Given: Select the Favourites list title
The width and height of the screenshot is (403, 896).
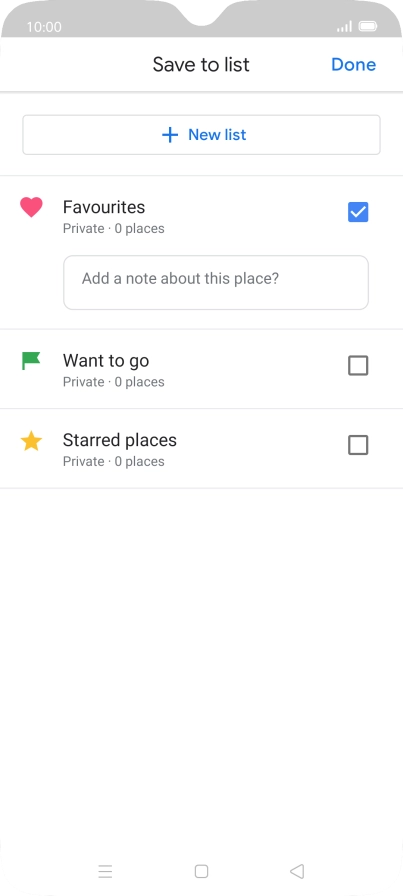Looking at the screenshot, I should click(104, 207).
